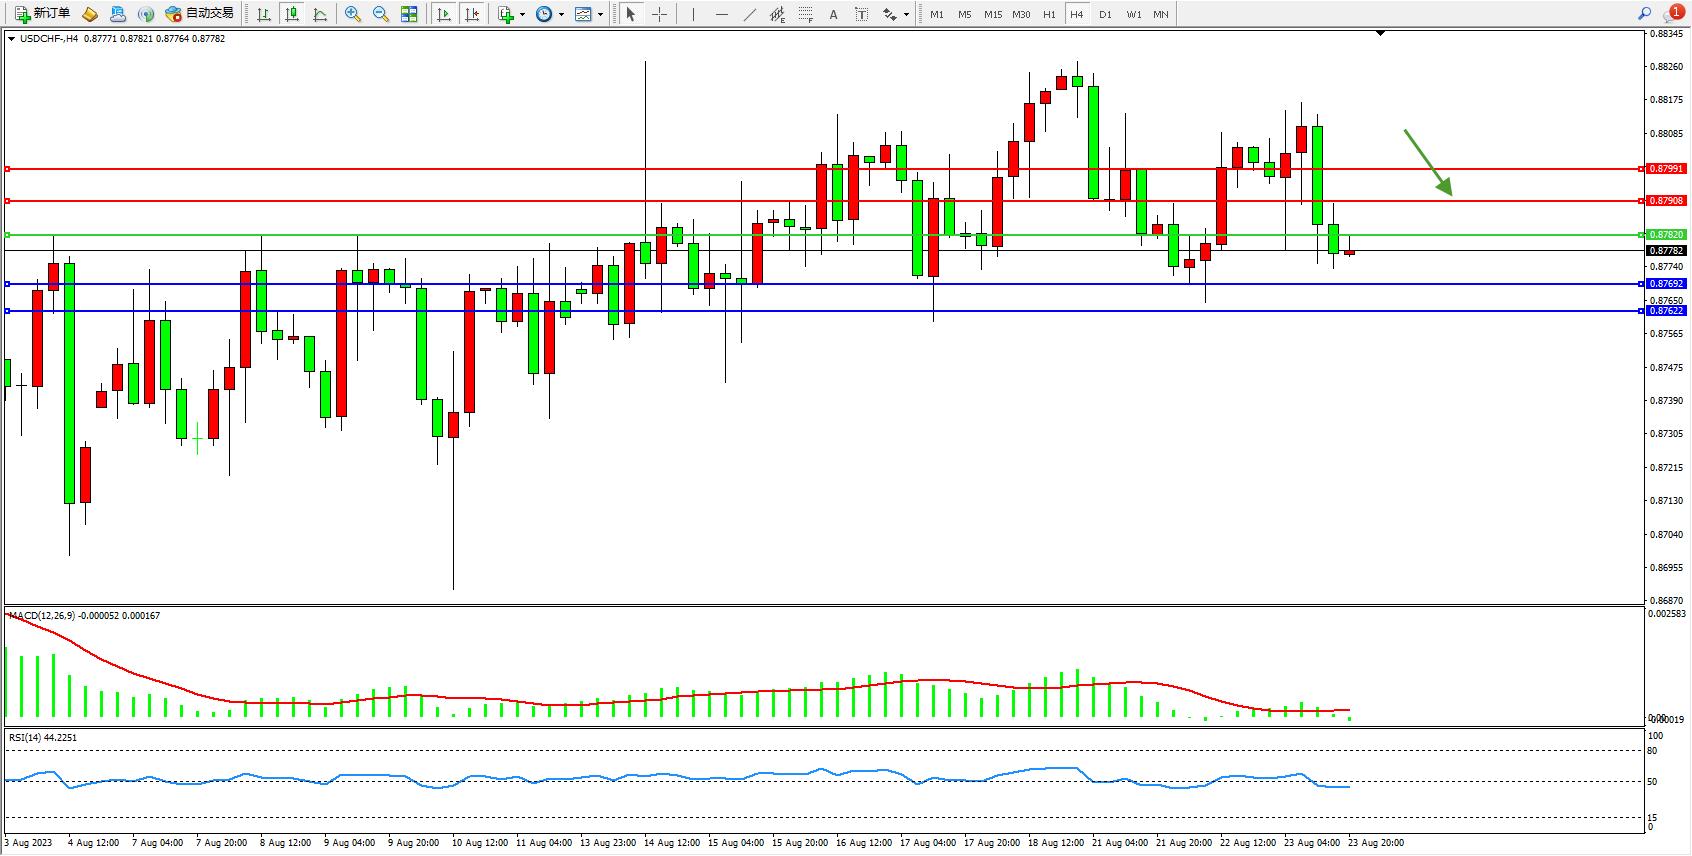The width and height of the screenshot is (1692, 856).
Task: Switch chart to bar chart mode
Action: click(264, 14)
